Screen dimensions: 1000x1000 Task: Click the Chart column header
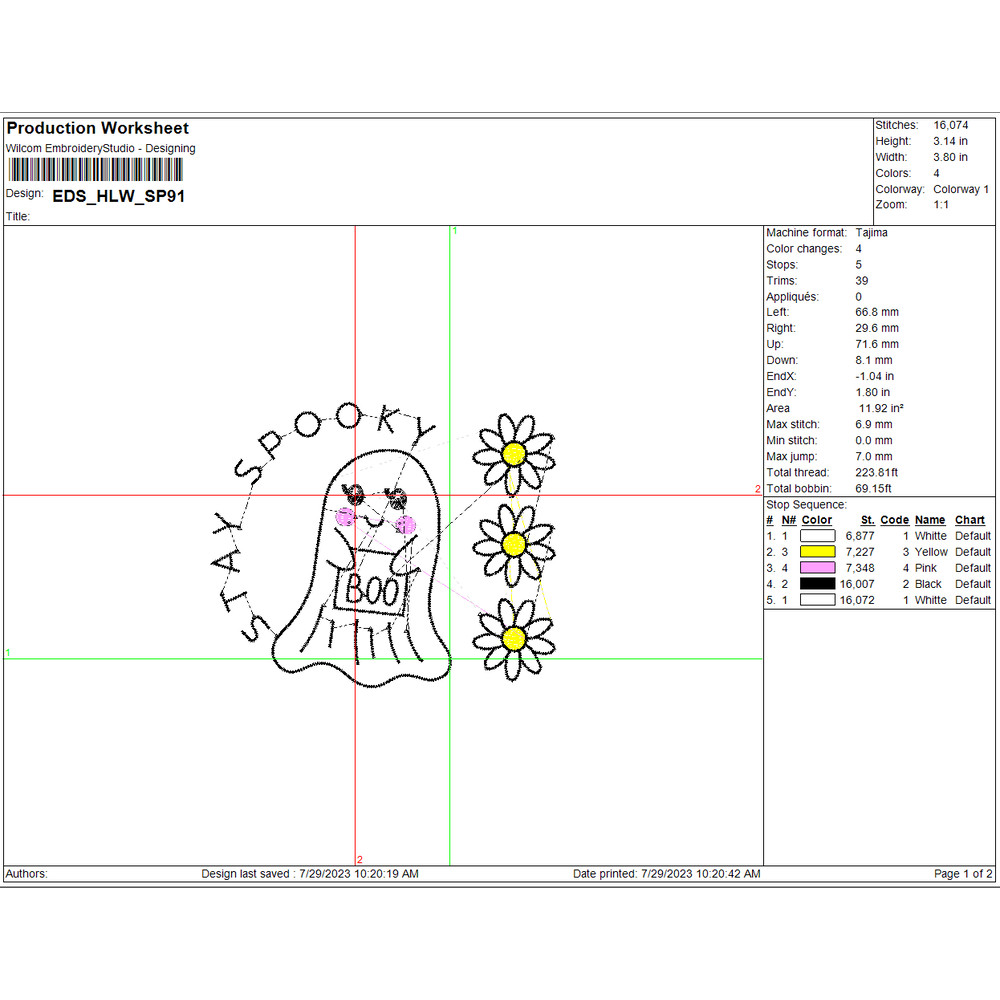point(970,520)
